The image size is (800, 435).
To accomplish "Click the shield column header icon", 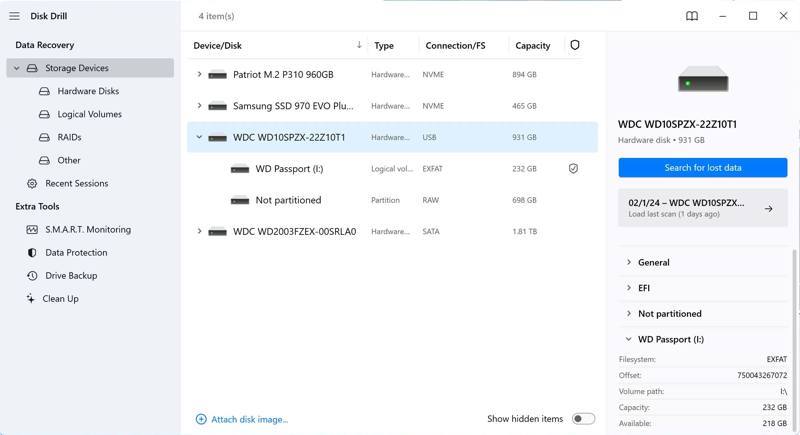I will [574, 45].
